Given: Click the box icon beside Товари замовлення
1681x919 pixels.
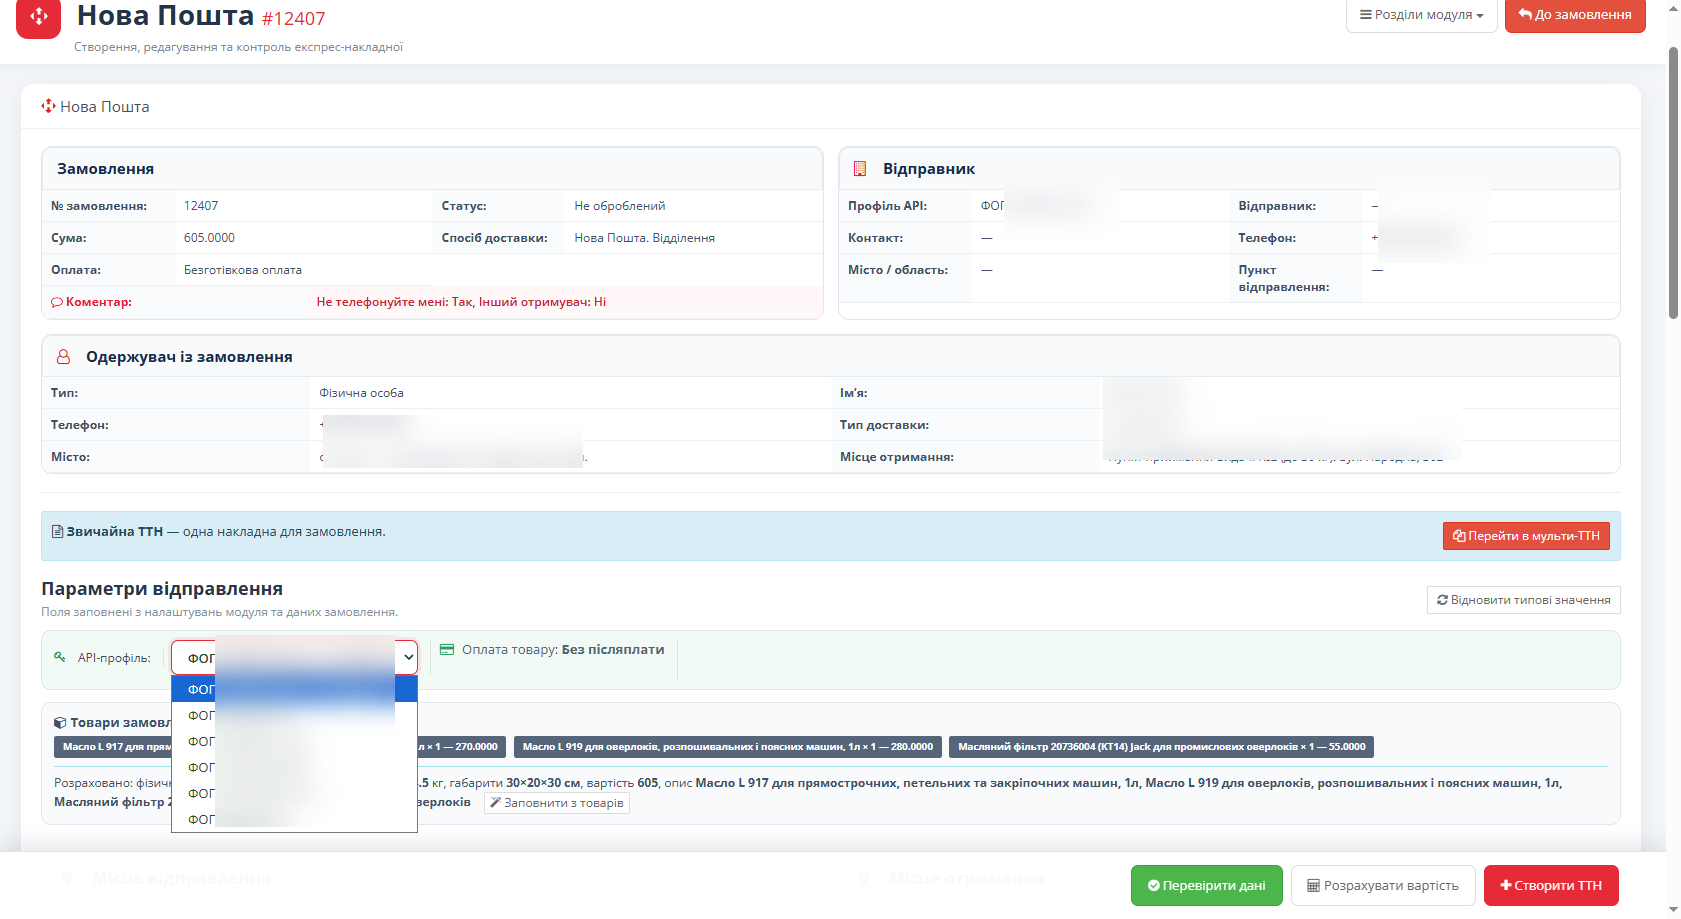Looking at the screenshot, I should [x=60, y=723].
